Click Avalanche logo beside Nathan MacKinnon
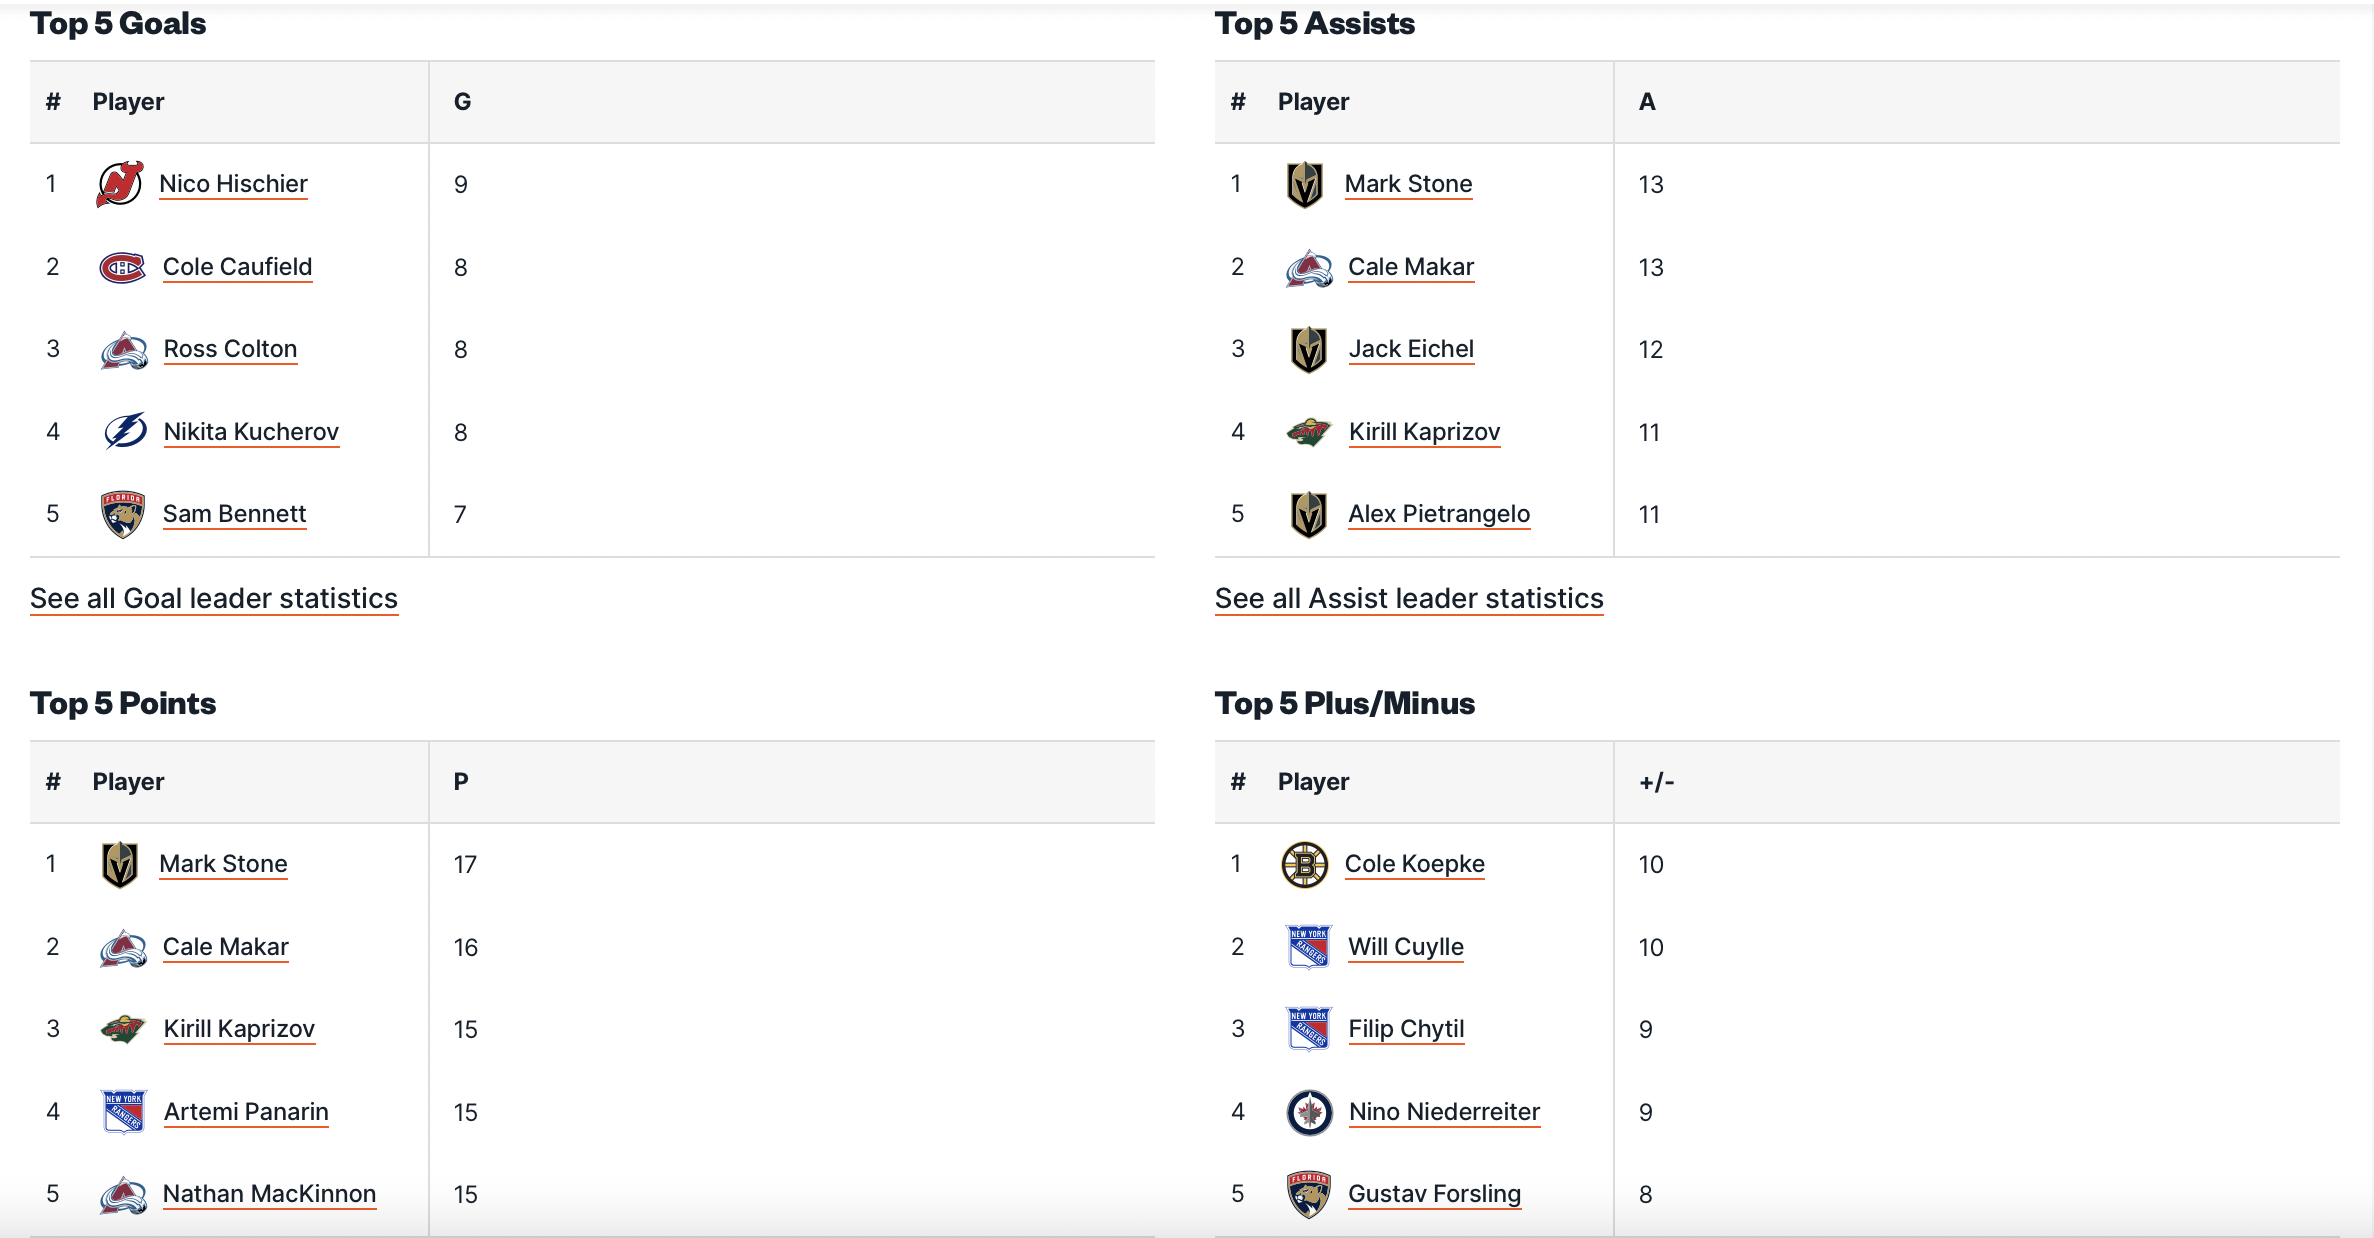 tap(124, 1195)
